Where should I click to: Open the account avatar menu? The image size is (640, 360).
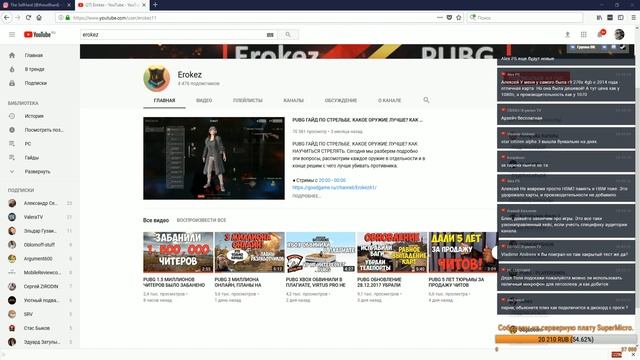[619, 35]
